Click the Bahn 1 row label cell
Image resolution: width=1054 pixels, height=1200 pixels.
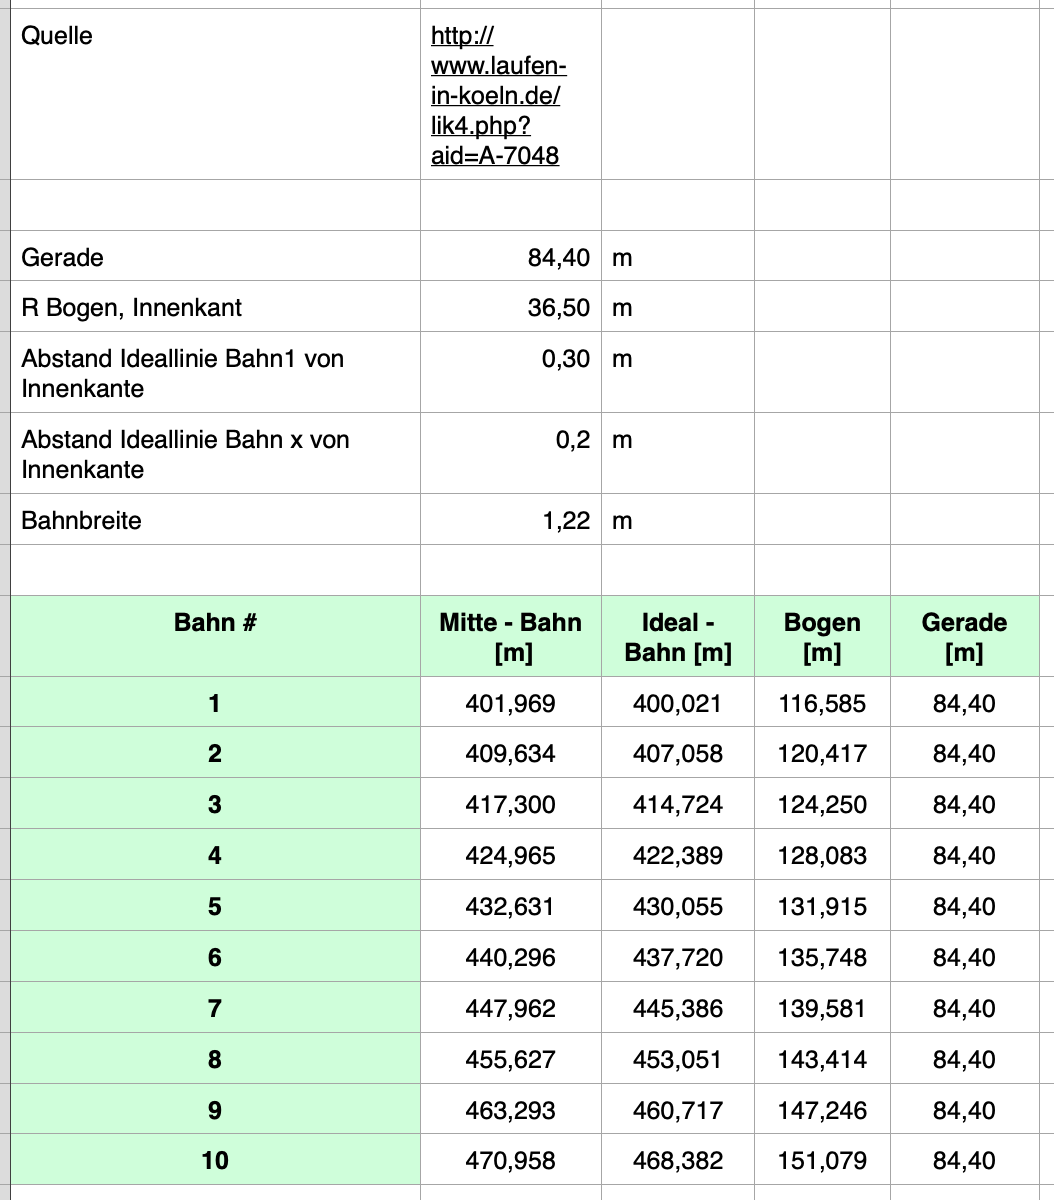[x=215, y=704]
